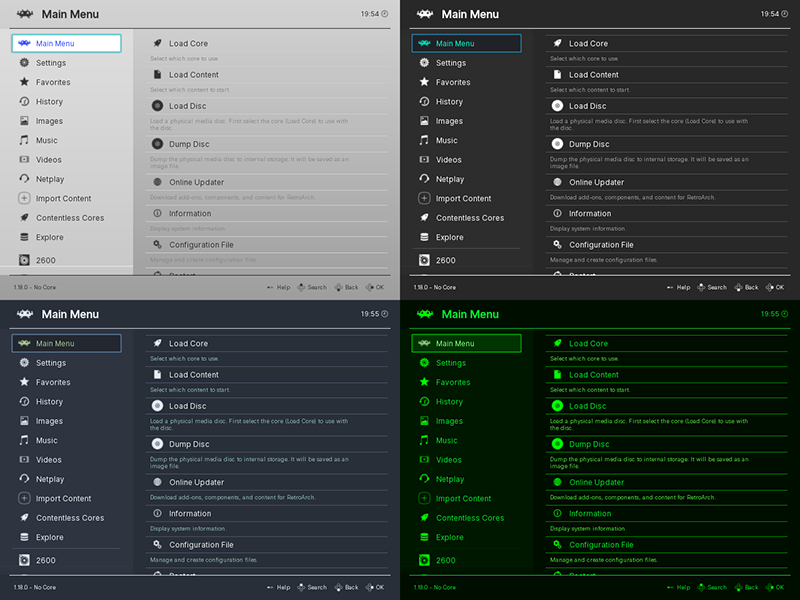
Task: Click the Favorites star icon in the light gray theme panel
Action: pyautogui.click(x=24, y=82)
